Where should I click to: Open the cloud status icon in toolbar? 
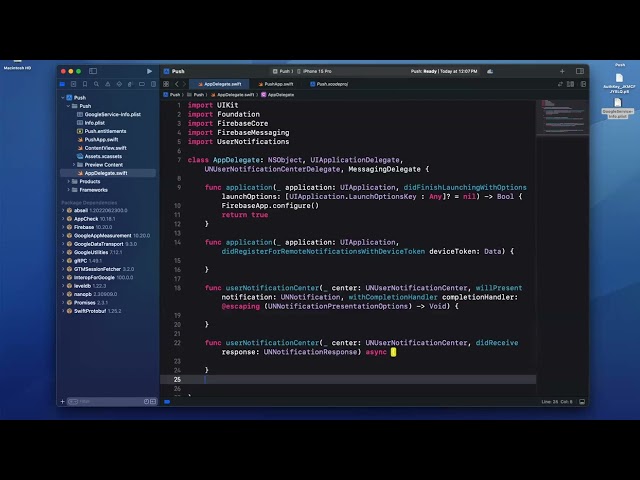click(x=490, y=71)
